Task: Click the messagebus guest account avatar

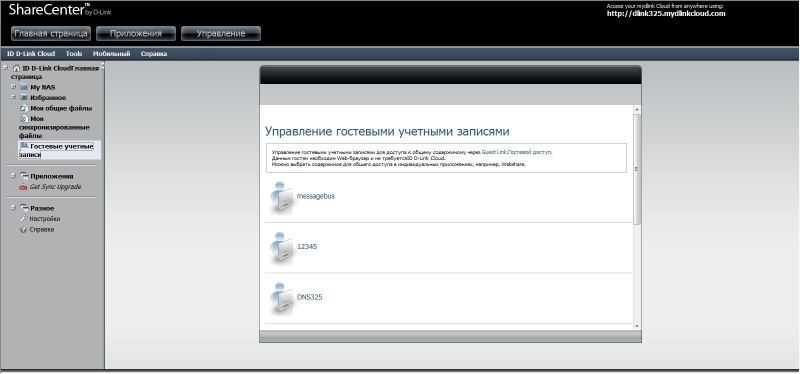Action: (x=282, y=198)
